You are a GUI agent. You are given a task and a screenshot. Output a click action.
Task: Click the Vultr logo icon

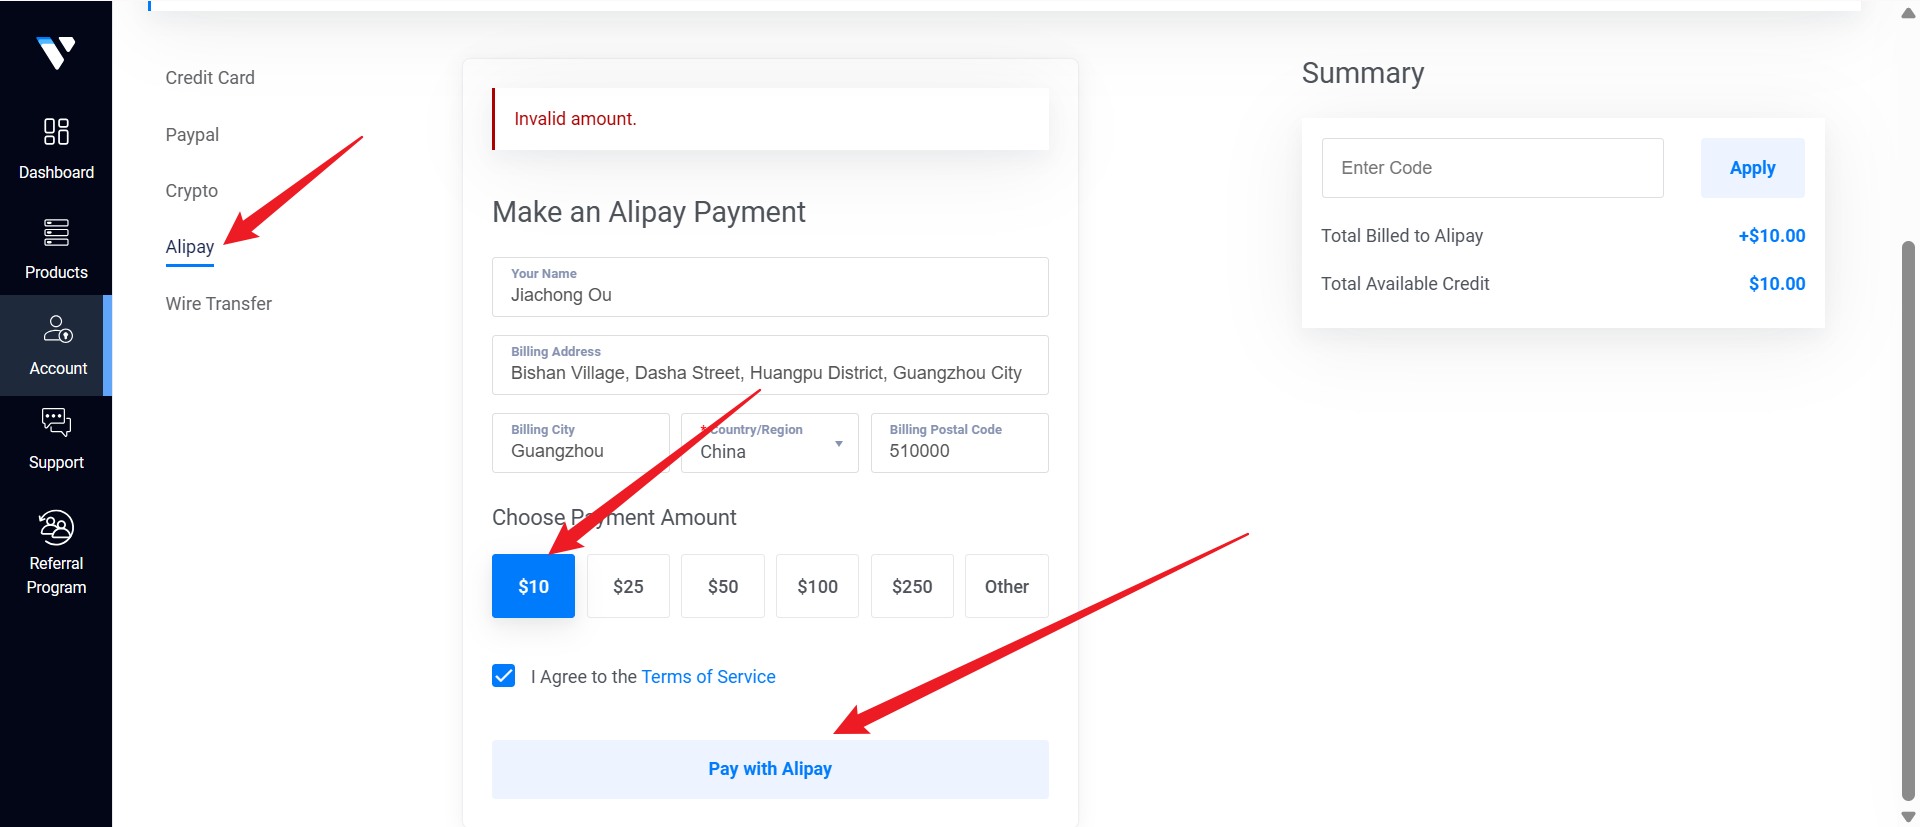click(56, 52)
